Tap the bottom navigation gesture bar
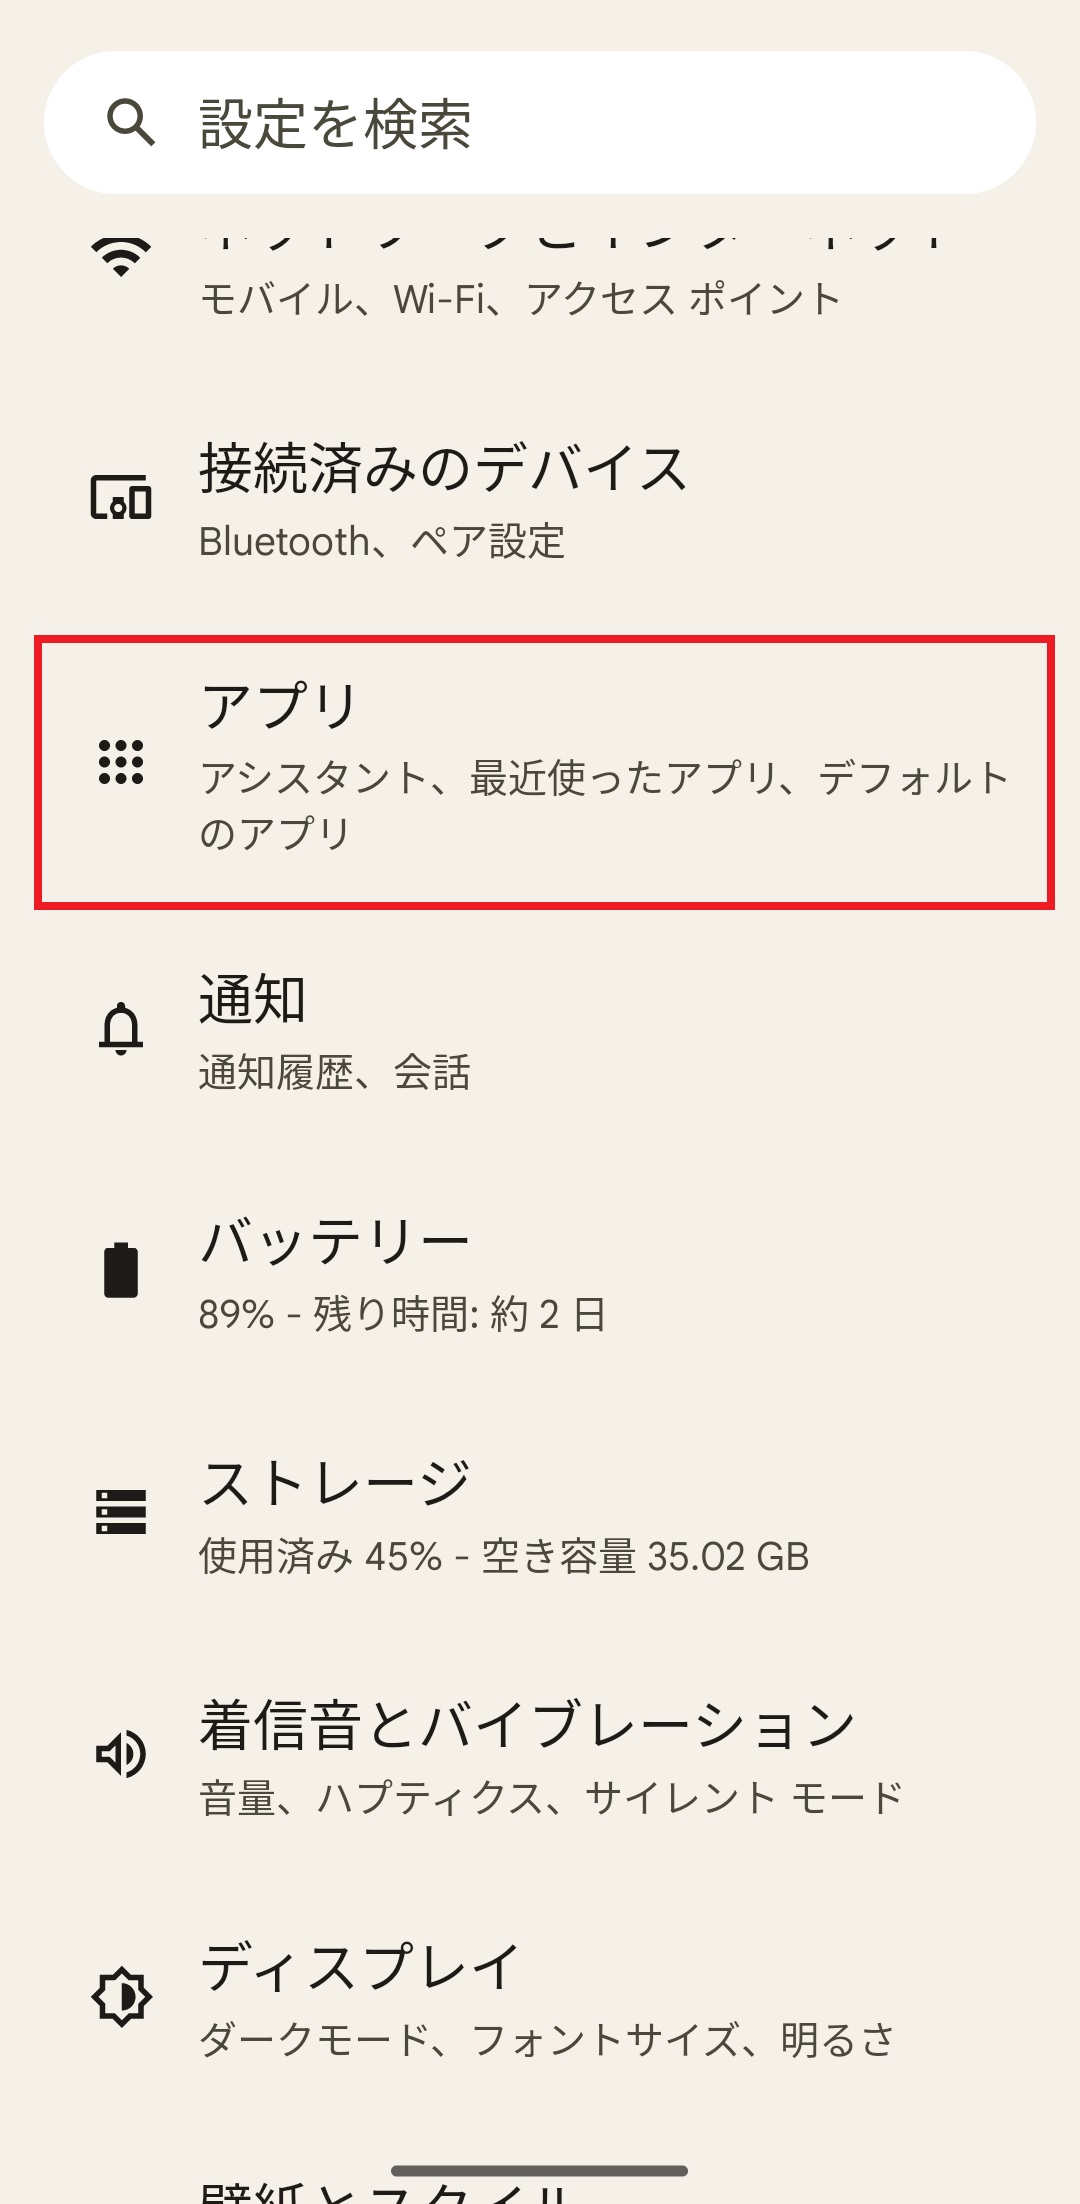Screen dimensions: 1080x2204 pos(540,2170)
